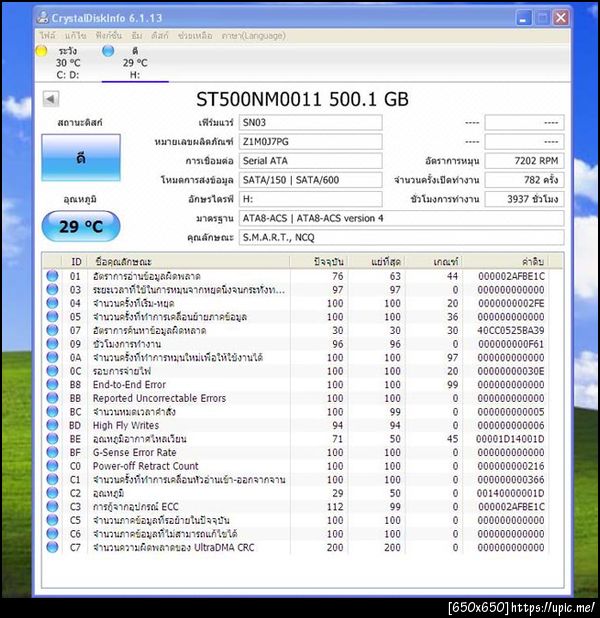Click the interface field Serial ATA

tap(310, 160)
